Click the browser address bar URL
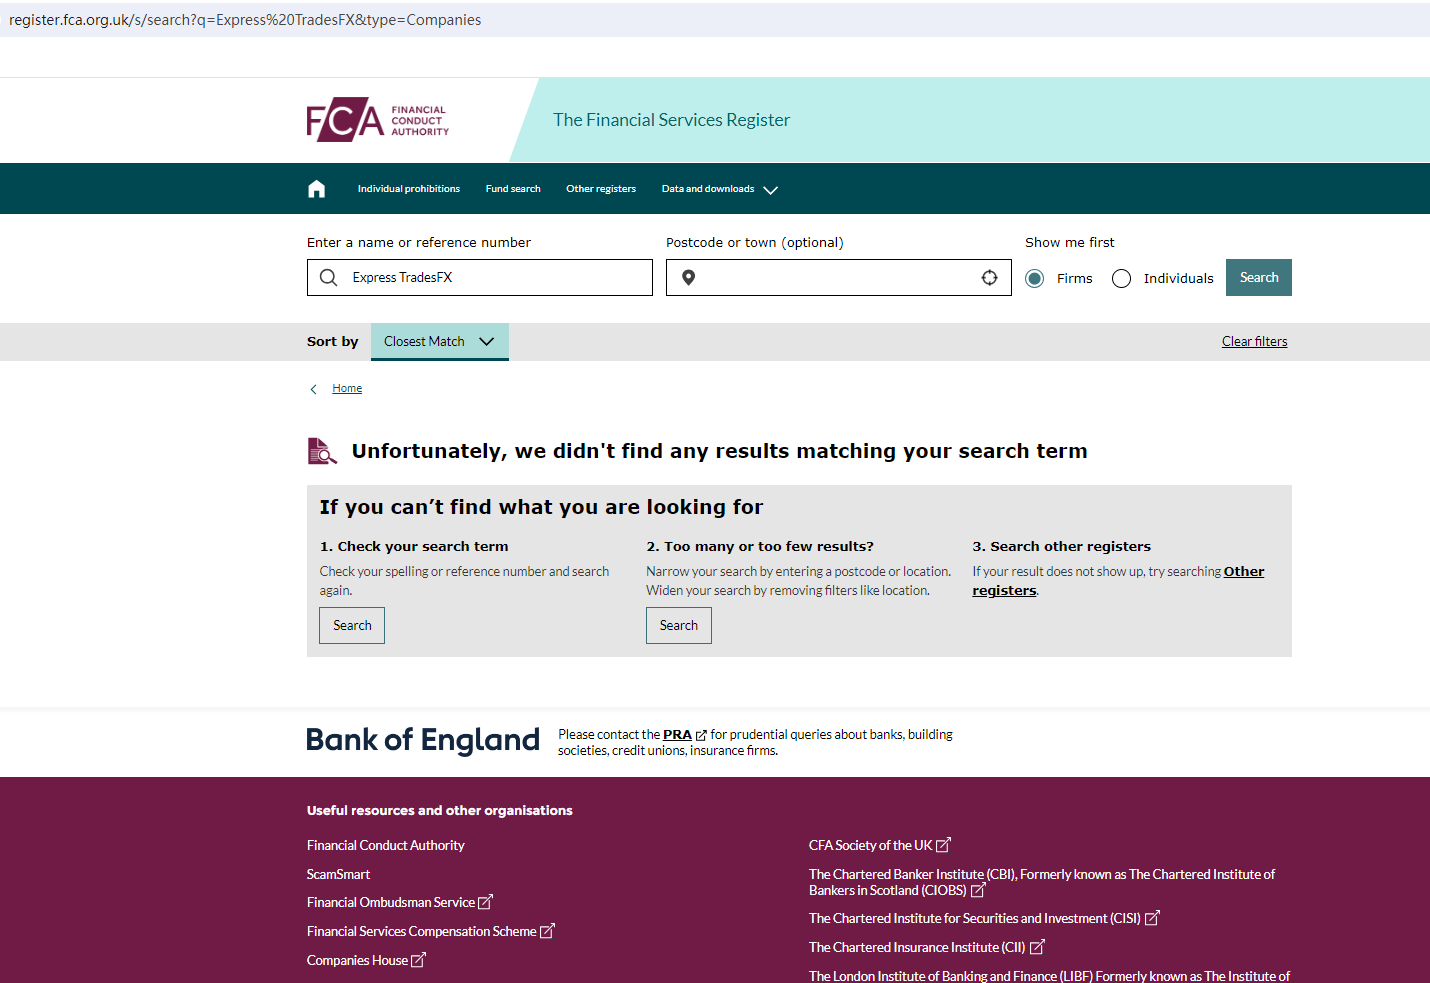This screenshot has height=983, width=1430. point(245,20)
